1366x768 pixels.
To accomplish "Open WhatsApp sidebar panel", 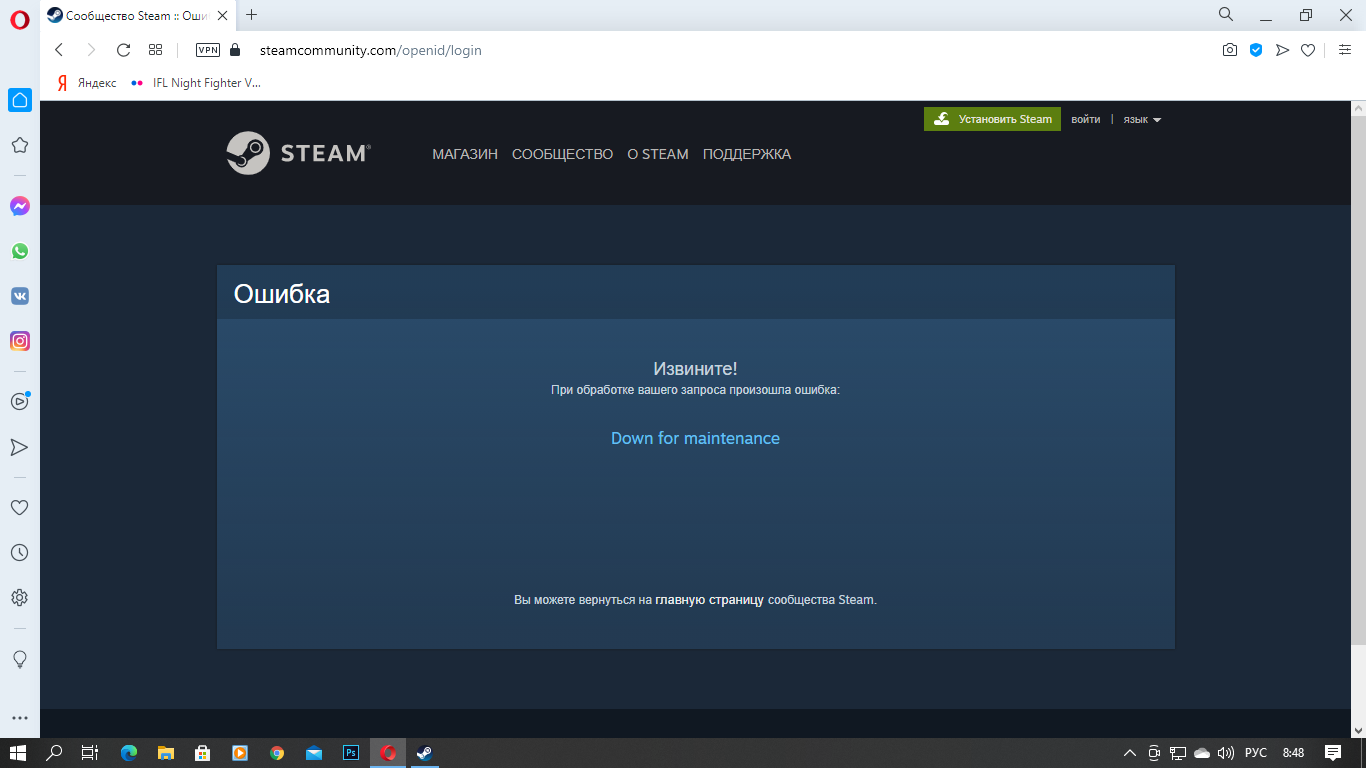I will point(19,251).
